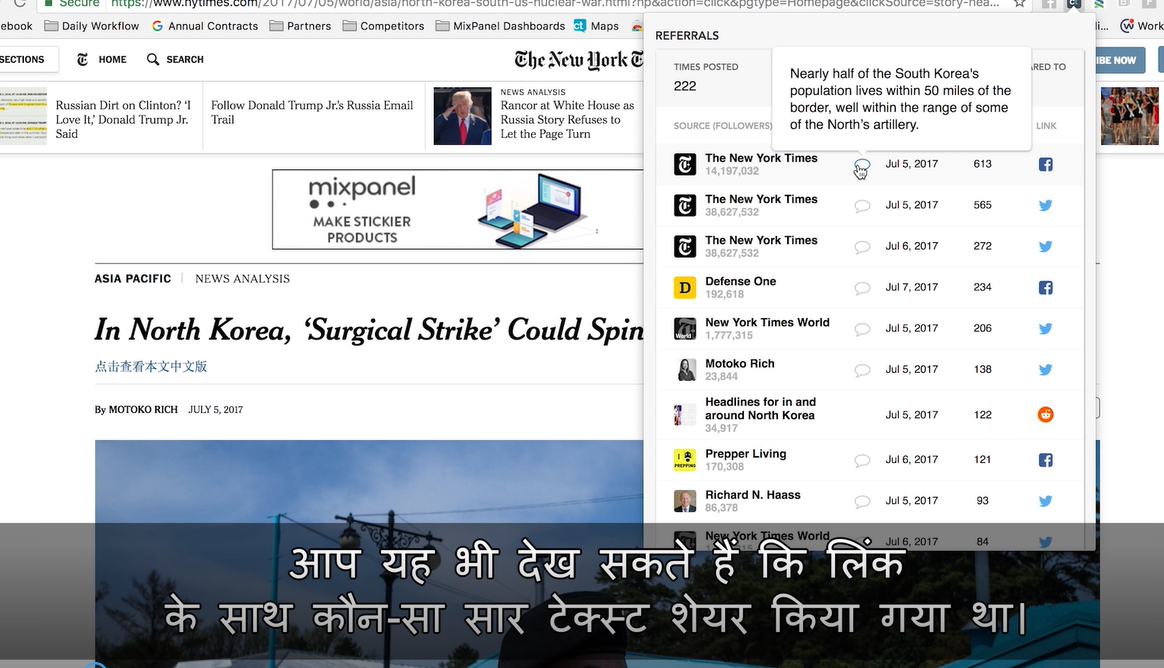Go to NYT Home
1164x668 pixels.
click(x=102, y=60)
